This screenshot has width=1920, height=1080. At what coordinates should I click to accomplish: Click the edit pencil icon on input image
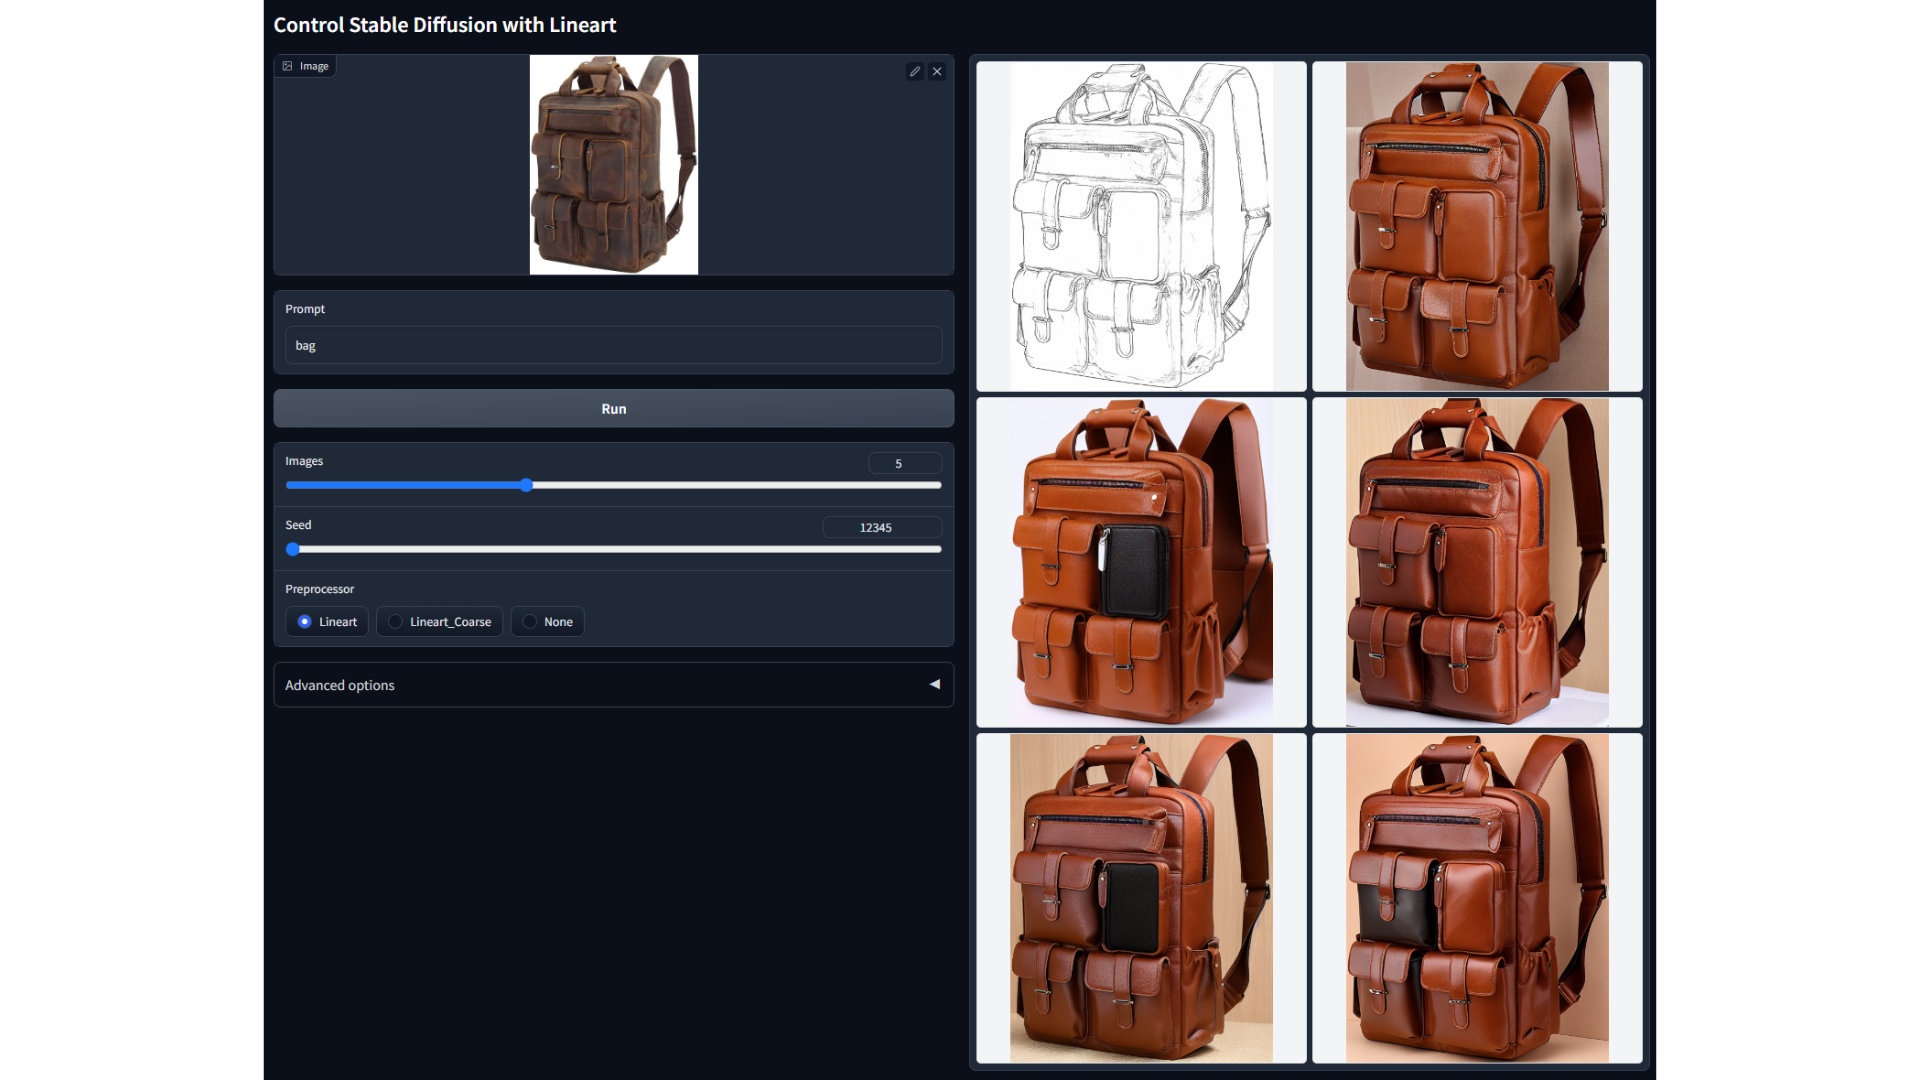[914, 71]
